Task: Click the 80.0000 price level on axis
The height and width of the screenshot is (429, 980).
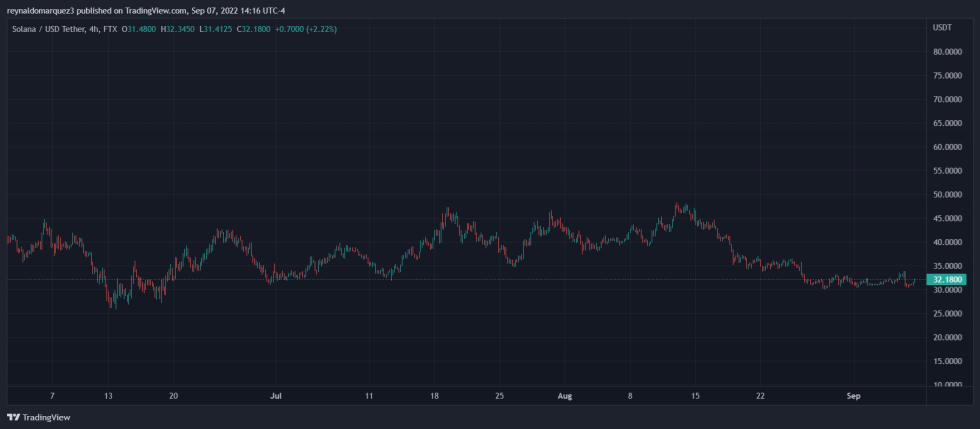Action: (946, 52)
